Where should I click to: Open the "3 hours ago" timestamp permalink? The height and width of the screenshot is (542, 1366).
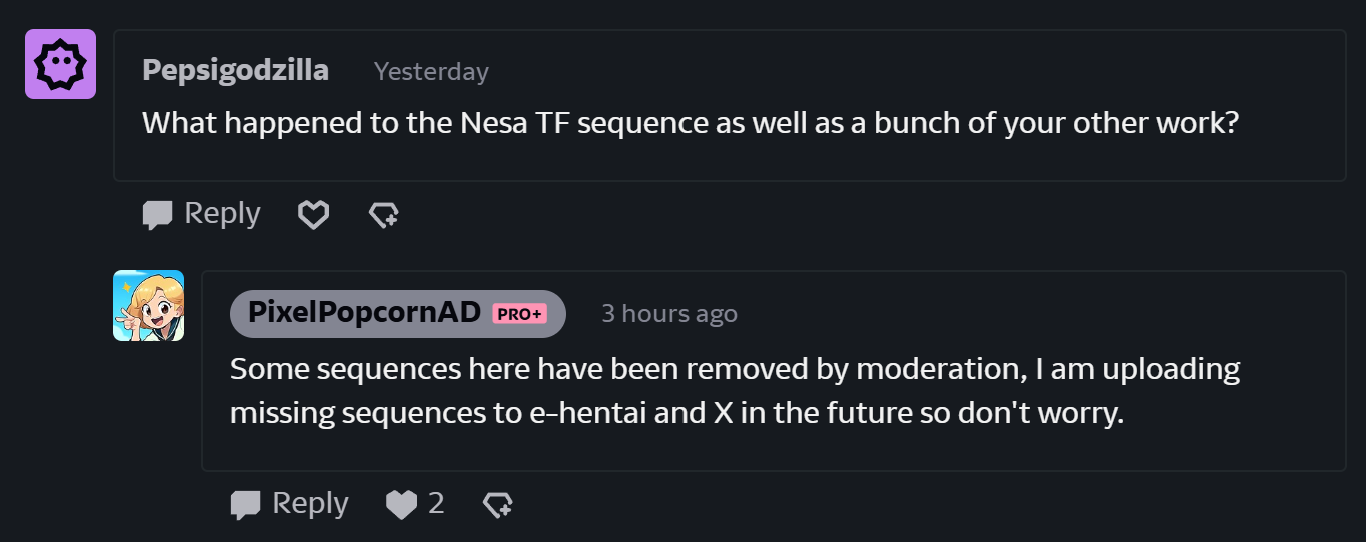pos(669,314)
